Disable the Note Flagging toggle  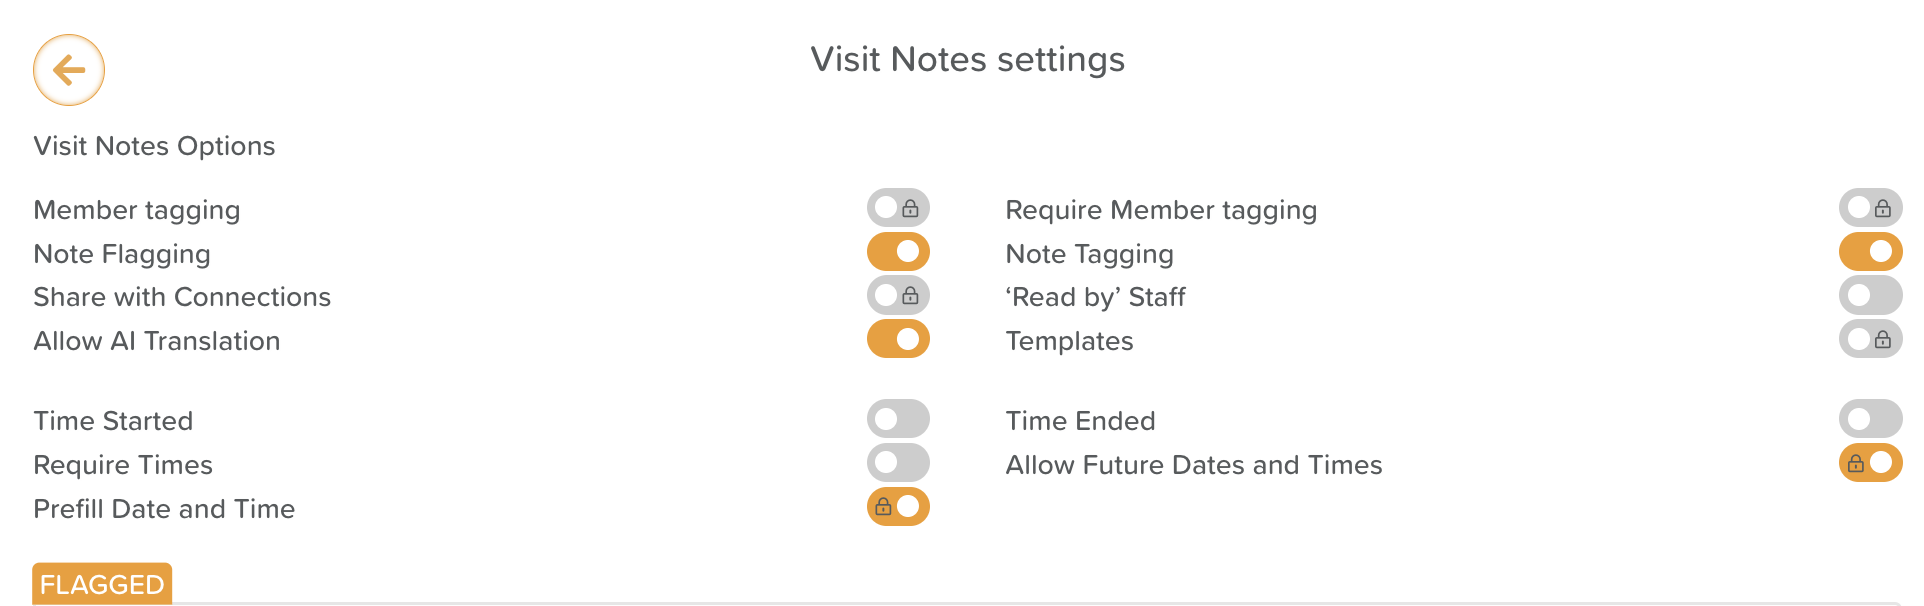tap(898, 252)
